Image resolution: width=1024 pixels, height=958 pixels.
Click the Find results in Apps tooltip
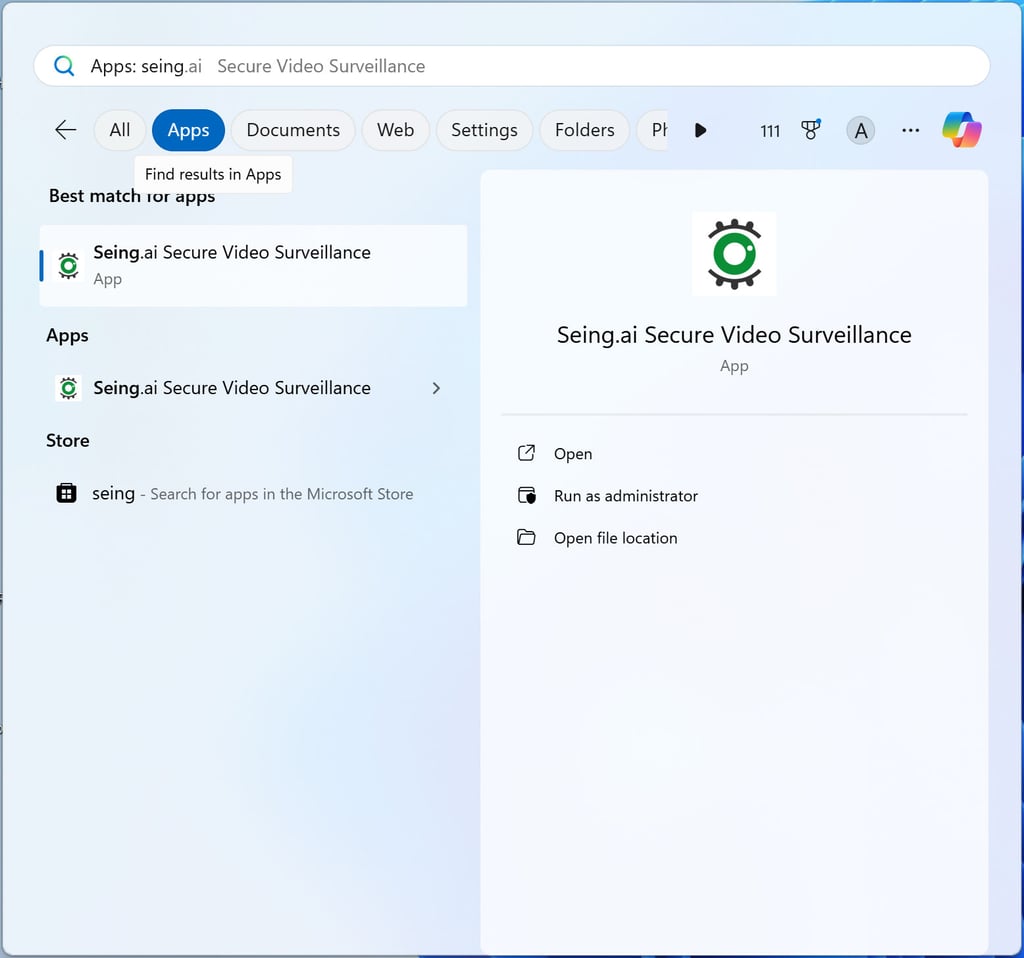coord(213,174)
